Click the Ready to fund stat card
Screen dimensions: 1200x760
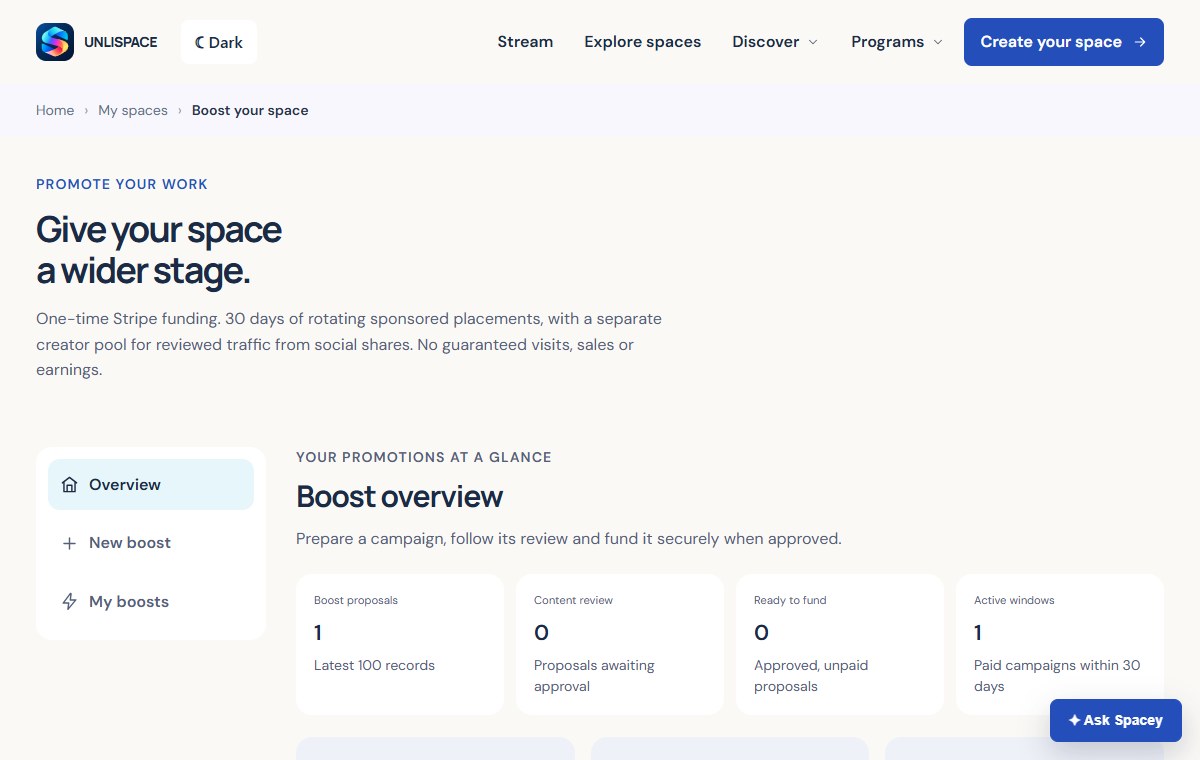pos(840,644)
